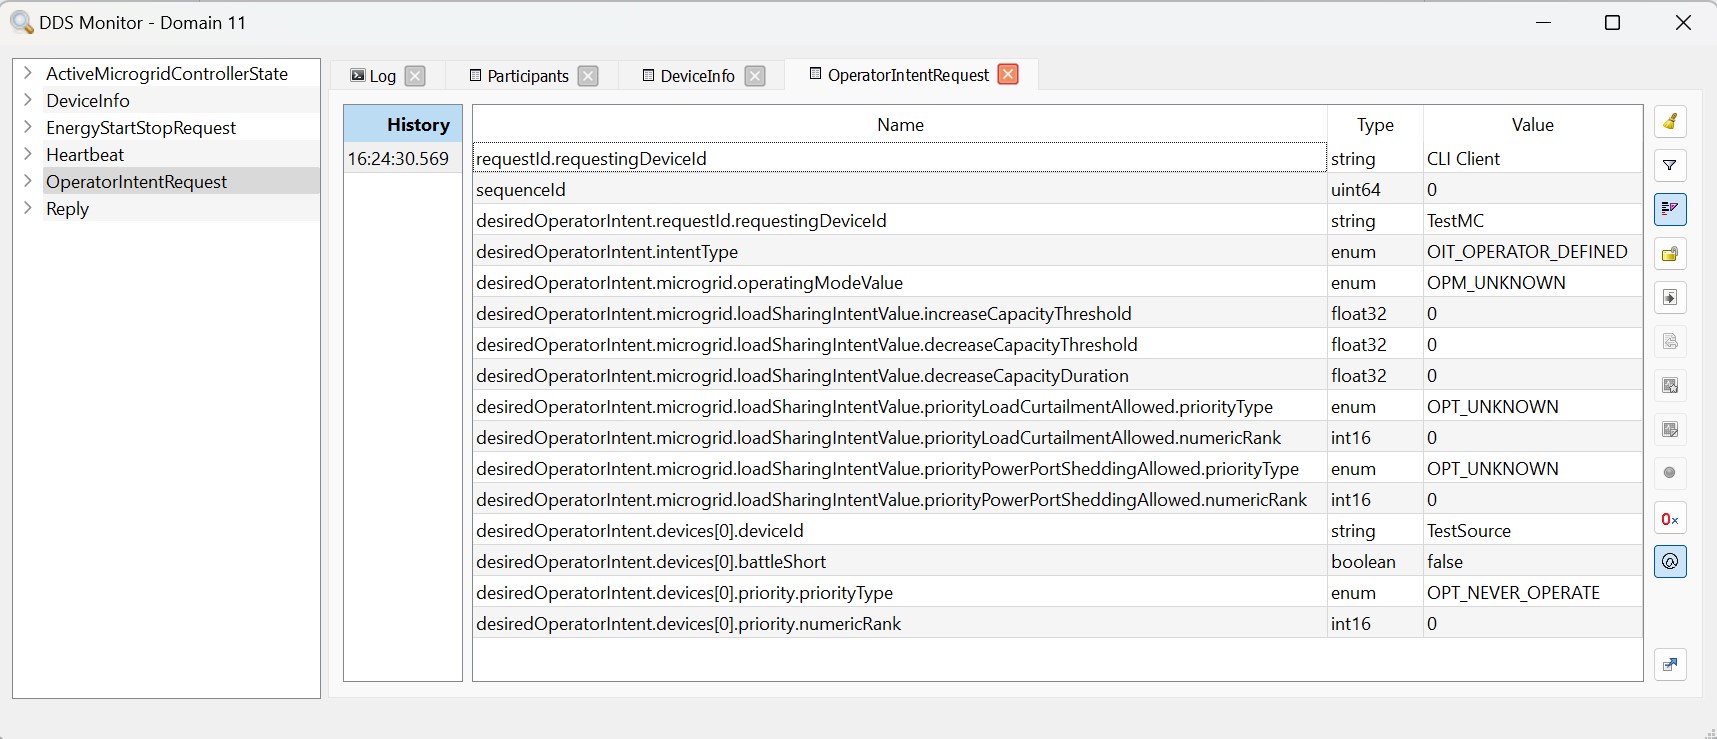This screenshot has height=739, width=1717.
Task: Switch to the Participants tab
Action: click(527, 76)
